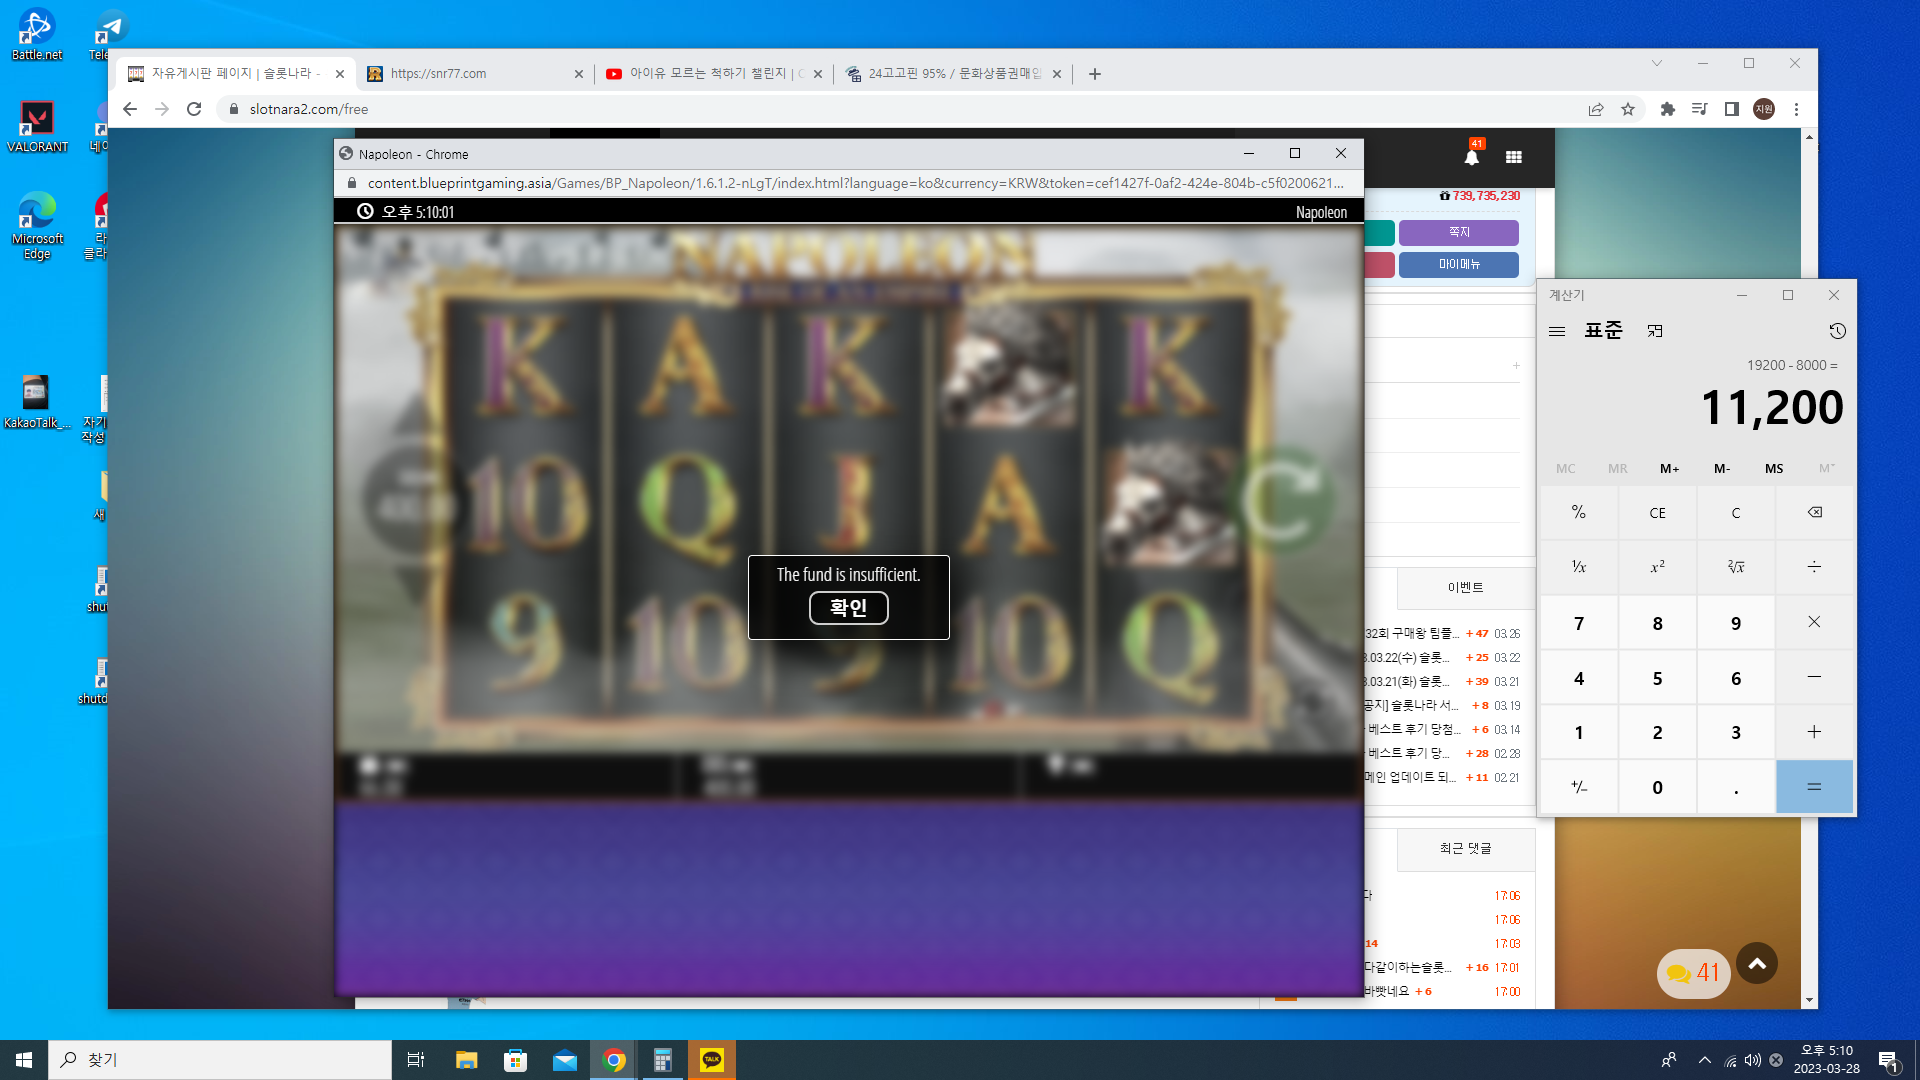Click the number 7 on calculator
1920x1080 pixels.
pos(1579,622)
